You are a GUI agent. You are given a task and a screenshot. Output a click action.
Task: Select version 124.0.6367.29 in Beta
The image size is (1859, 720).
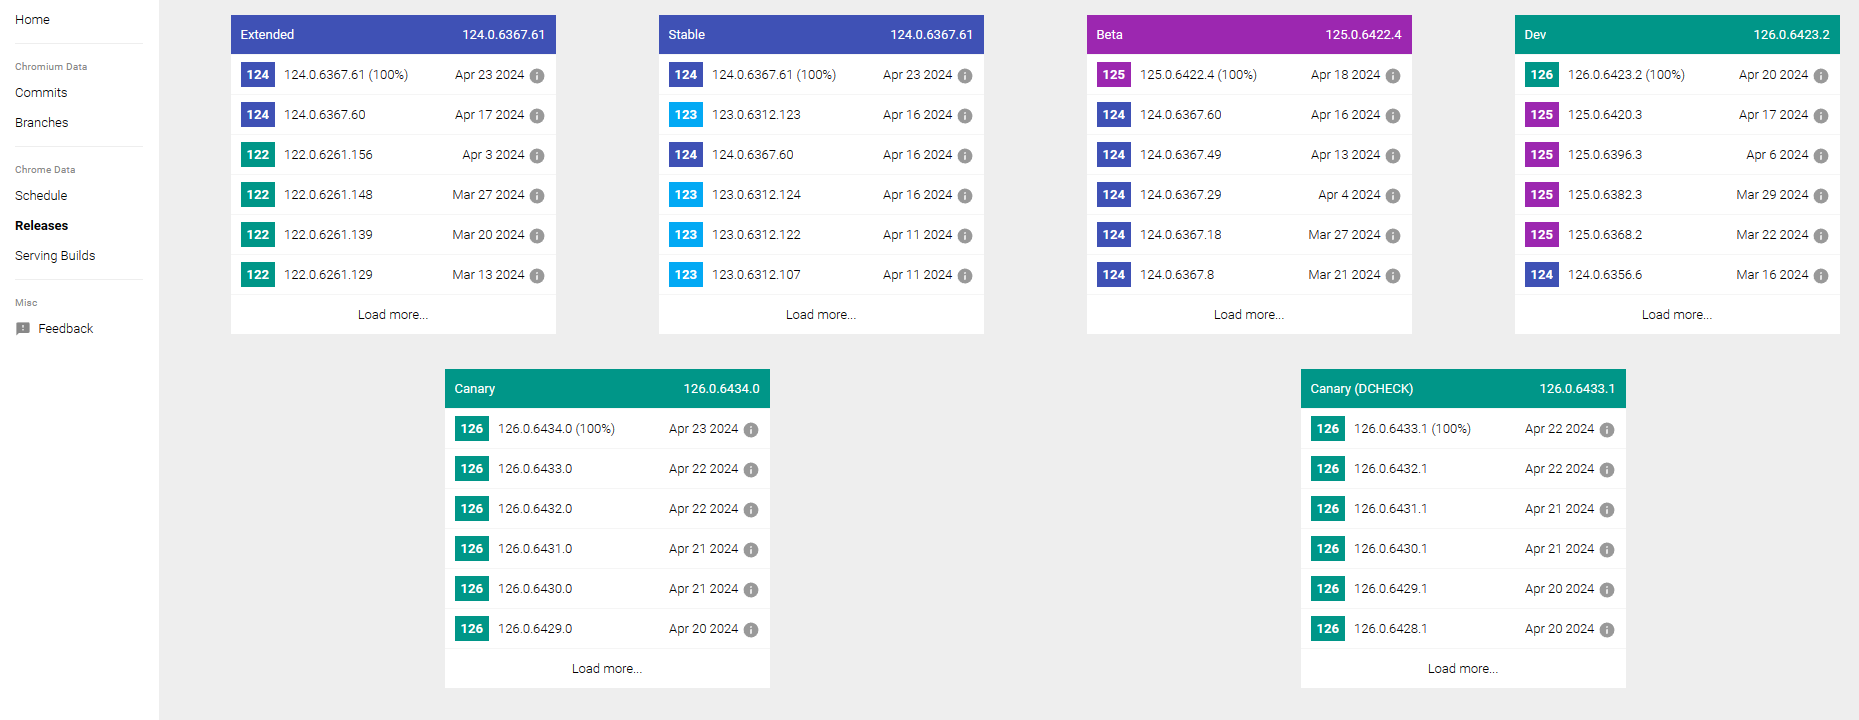click(x=1181, y=195)
